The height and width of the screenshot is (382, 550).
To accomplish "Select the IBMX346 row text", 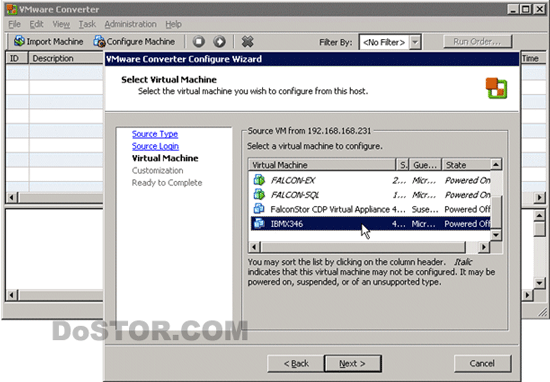I will 287,224.
